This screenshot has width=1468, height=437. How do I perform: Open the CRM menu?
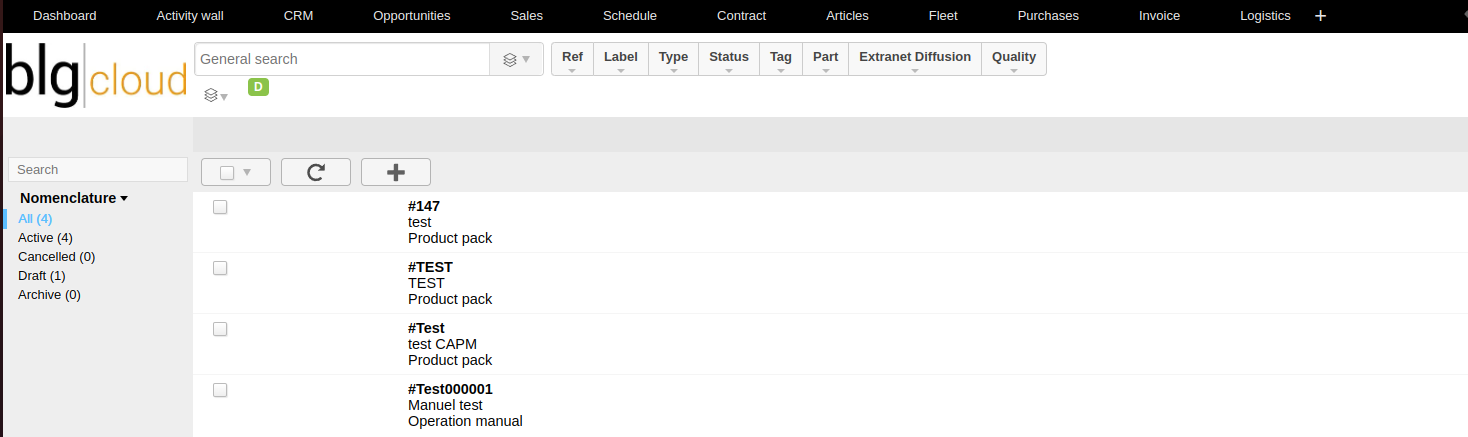(x=298, y=16)
